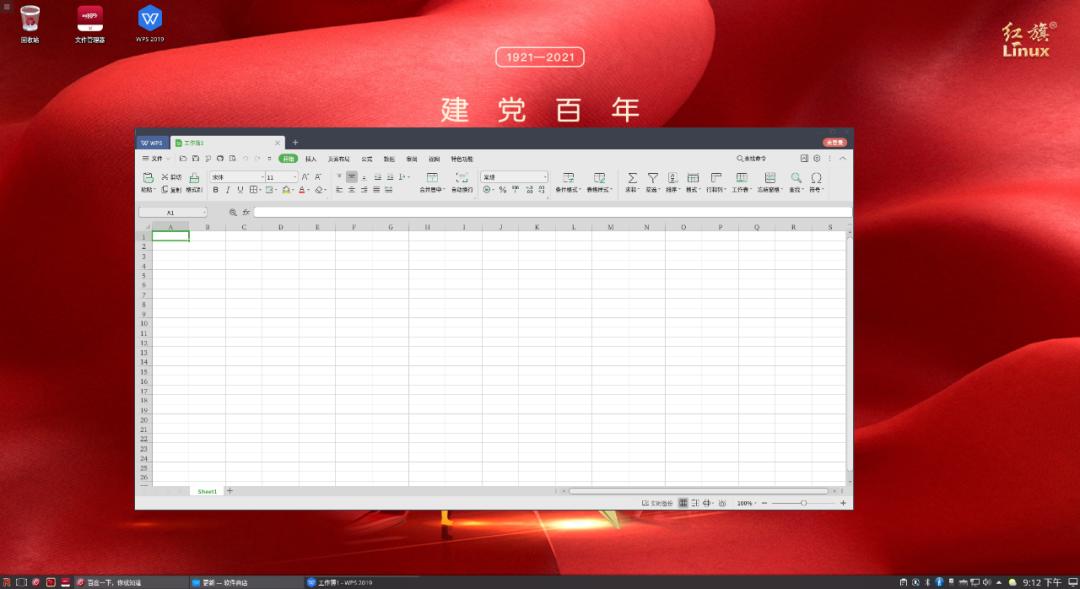This screenshot has height=589, width=1080.
Task: Switch to the Data ribbon tab
Action: (x=389, y=158)
